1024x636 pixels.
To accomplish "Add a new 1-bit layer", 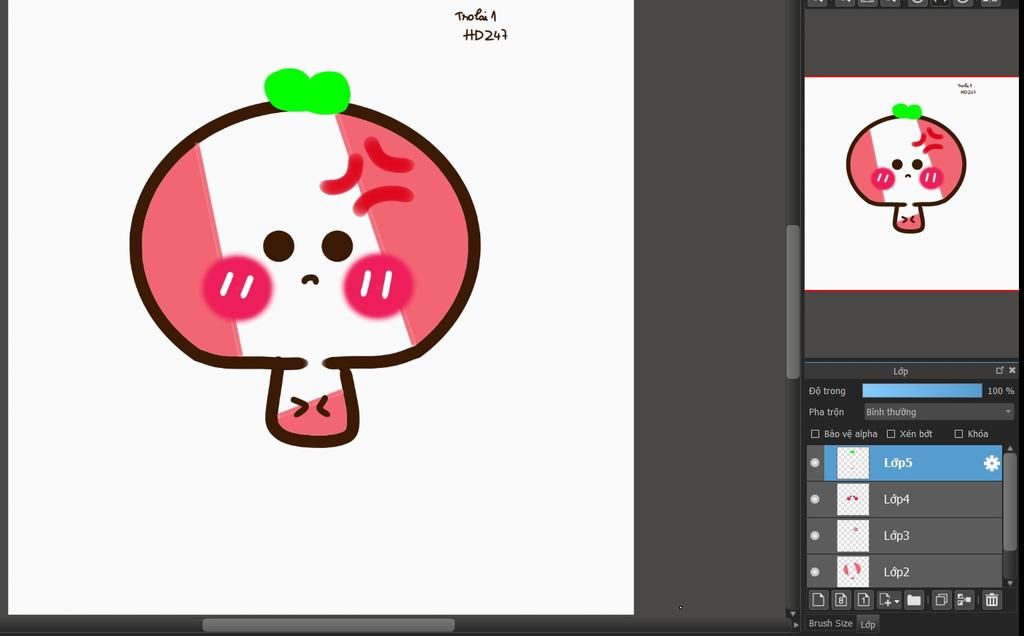I will [863, 600].
